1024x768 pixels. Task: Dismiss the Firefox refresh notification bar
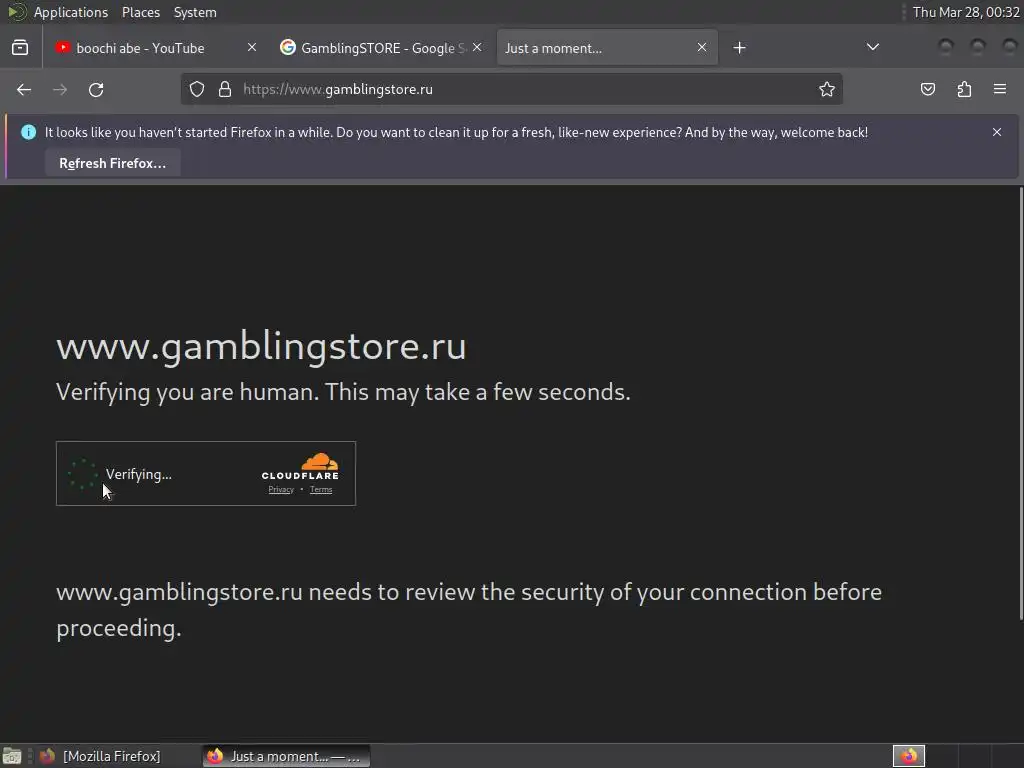tap(997, 132)
